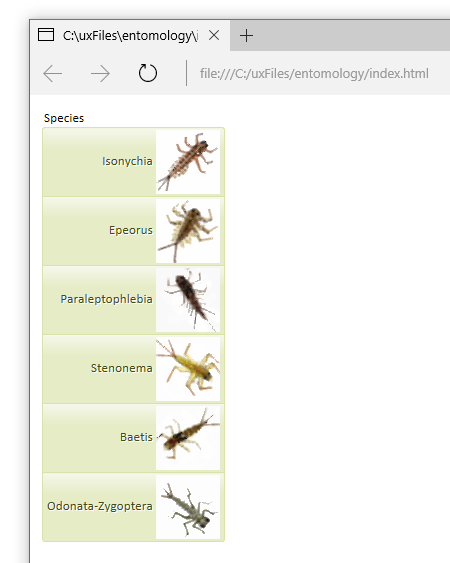Pick the Baetis label

coord(136,437)
